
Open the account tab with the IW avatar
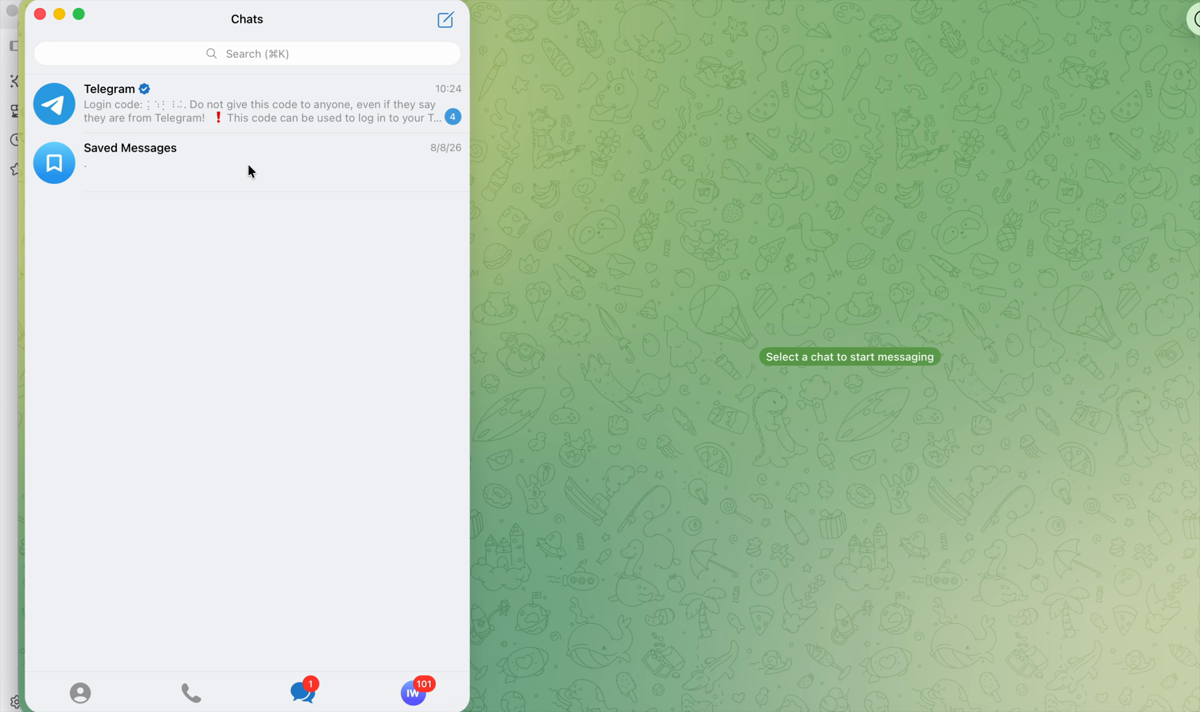coord(413,692)
